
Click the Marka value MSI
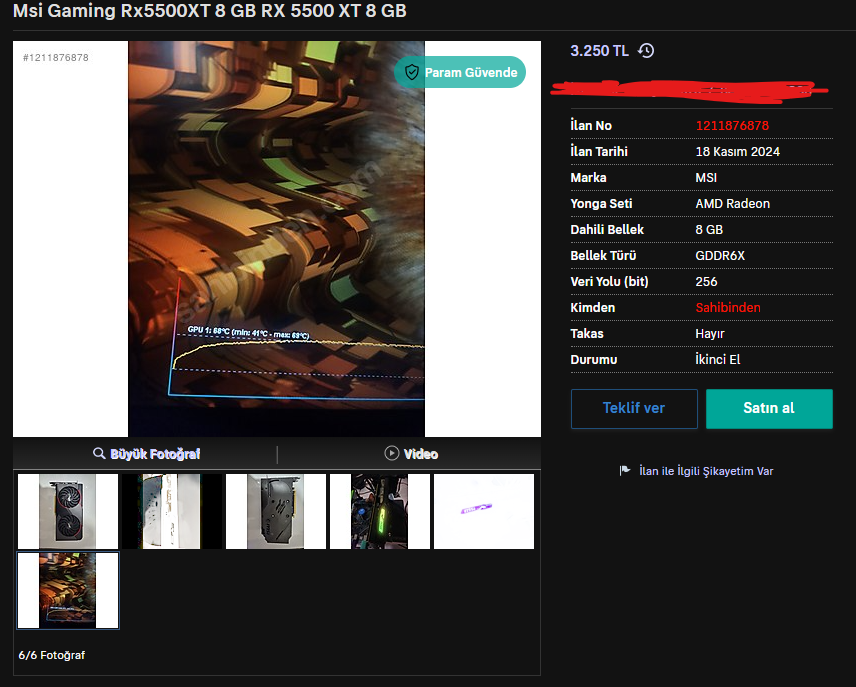point(706,177)
